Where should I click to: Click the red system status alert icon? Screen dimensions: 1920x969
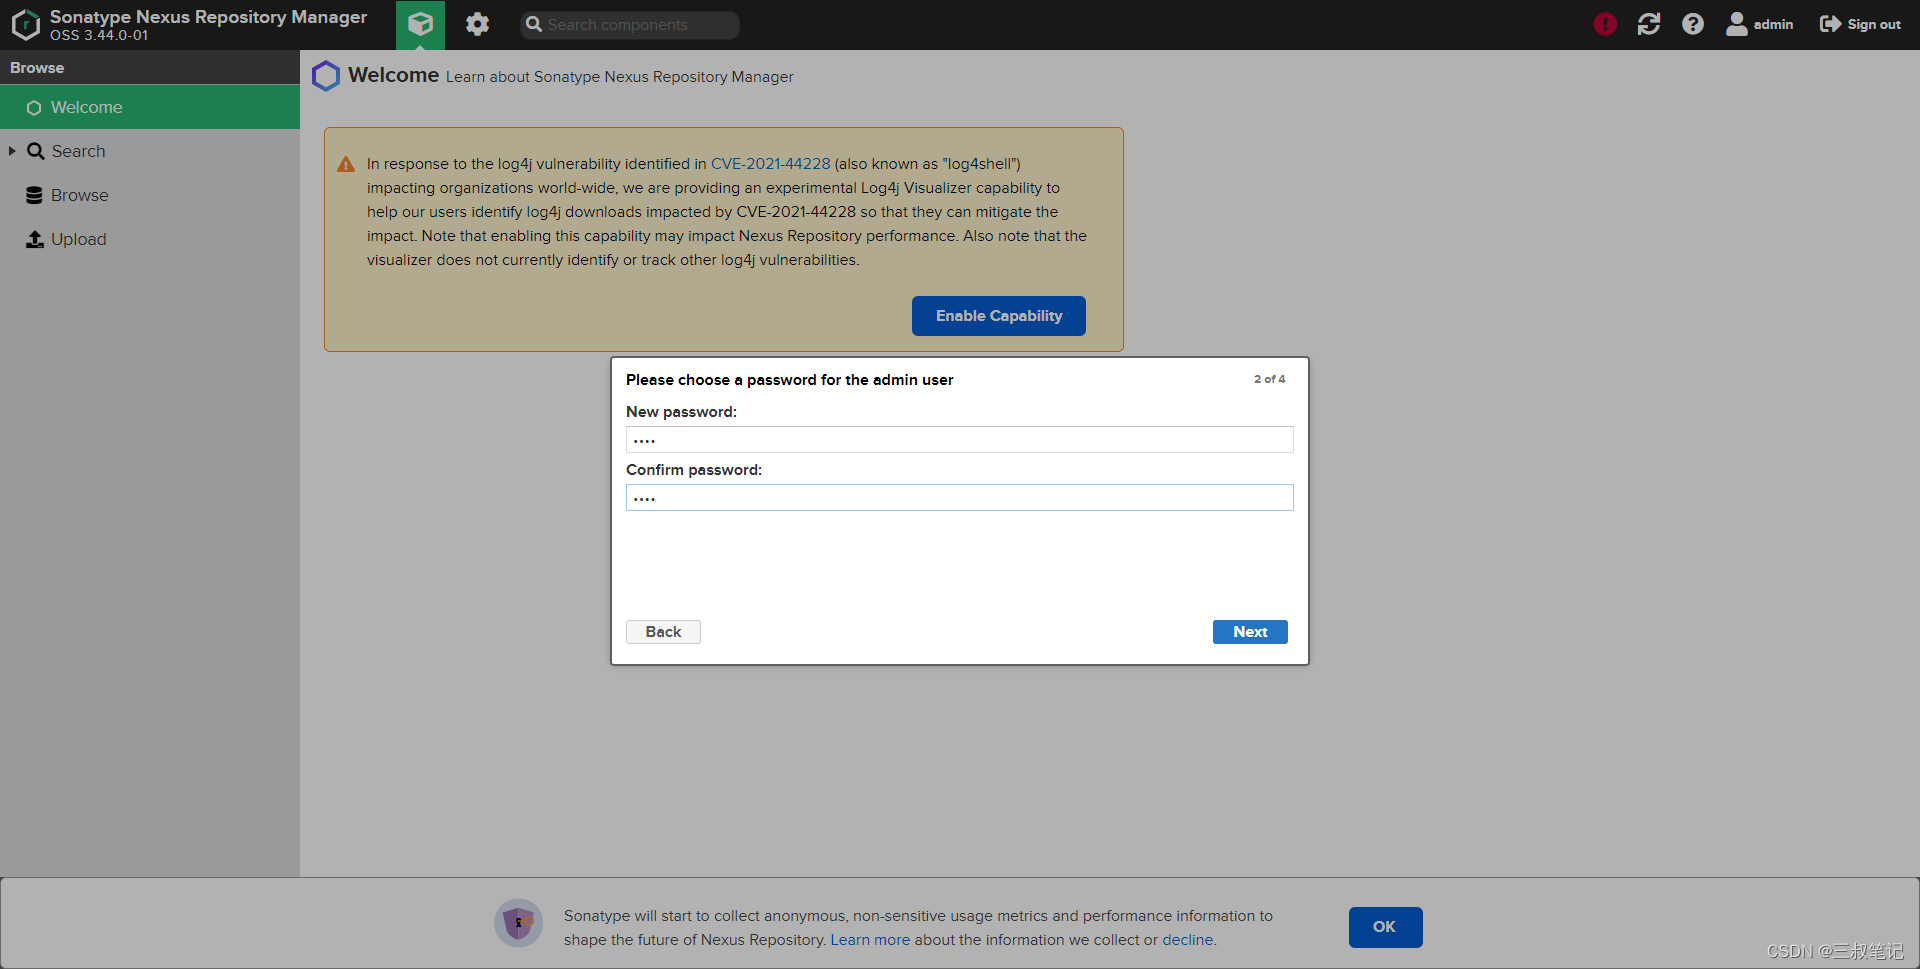(x=1605, y=24)
